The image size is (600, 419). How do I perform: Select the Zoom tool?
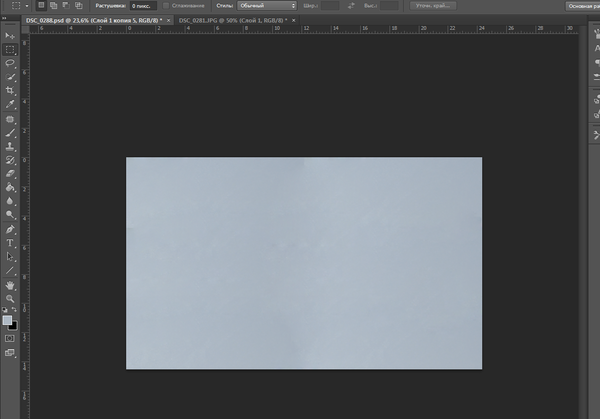click(x=10, y=299)
